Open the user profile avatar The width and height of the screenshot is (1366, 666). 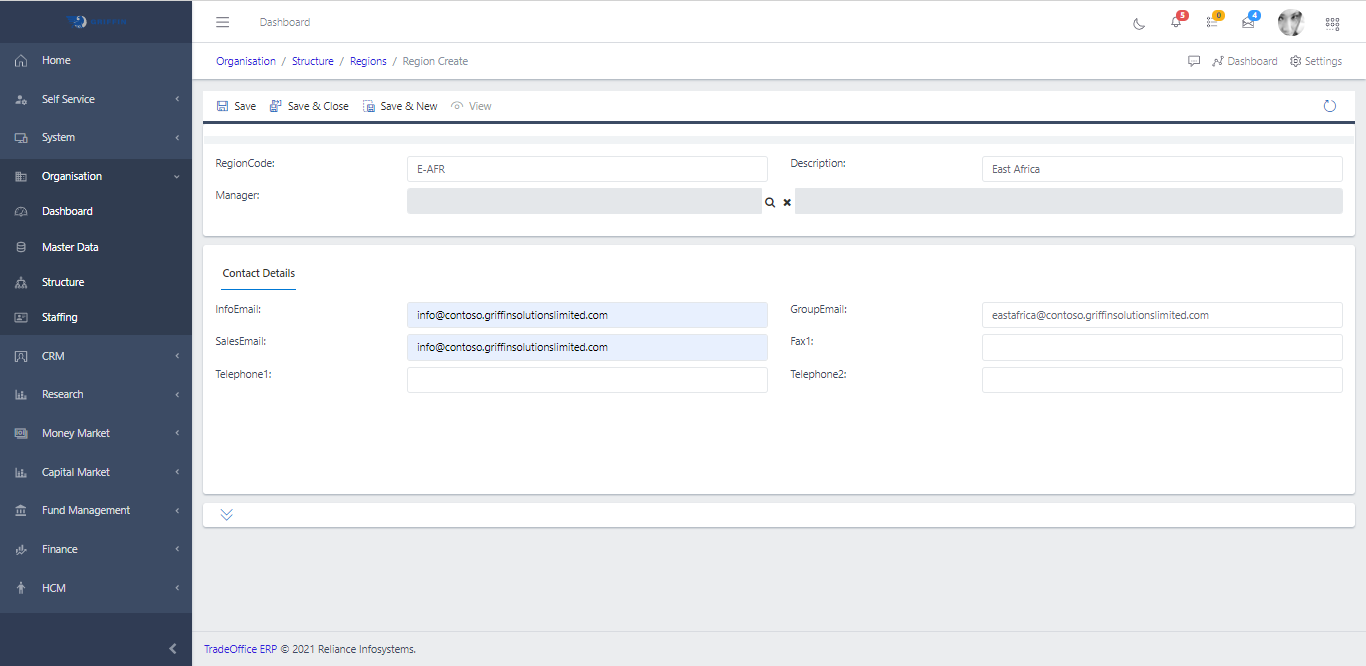tap(1290, 22)
